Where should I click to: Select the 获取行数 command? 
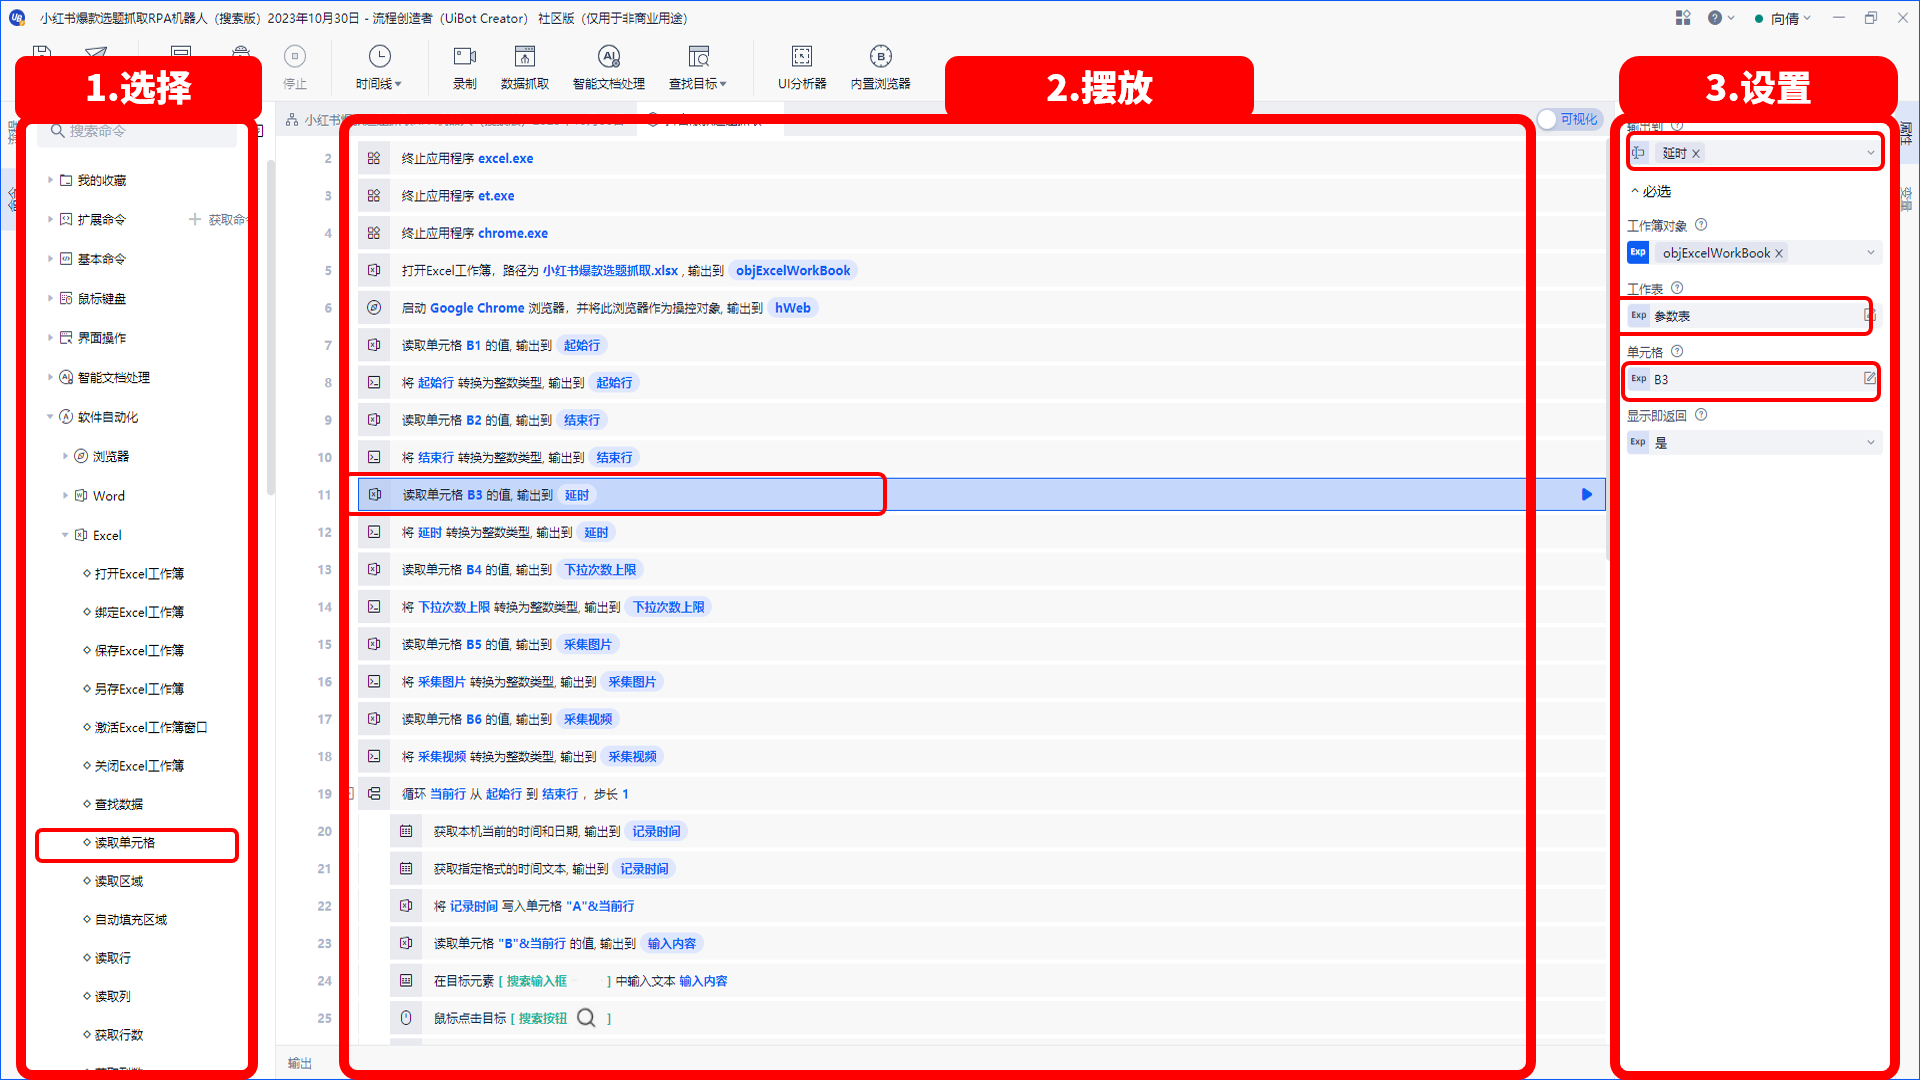119,1035
